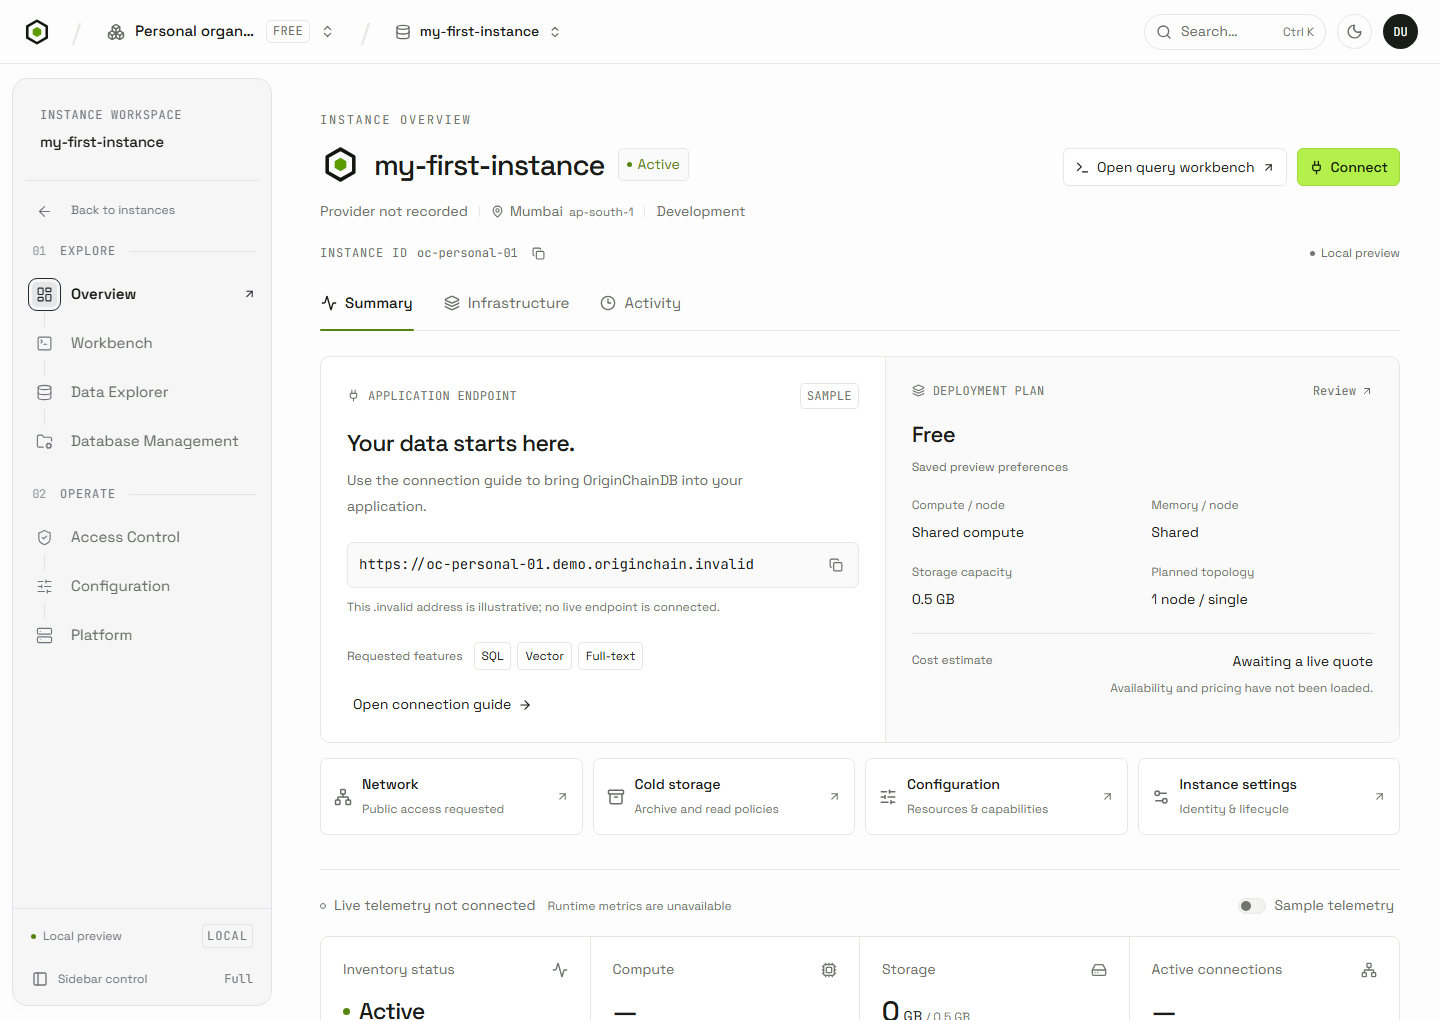Select Overview in the sidebar
1440x1020 pixels.
pos(142,294)
